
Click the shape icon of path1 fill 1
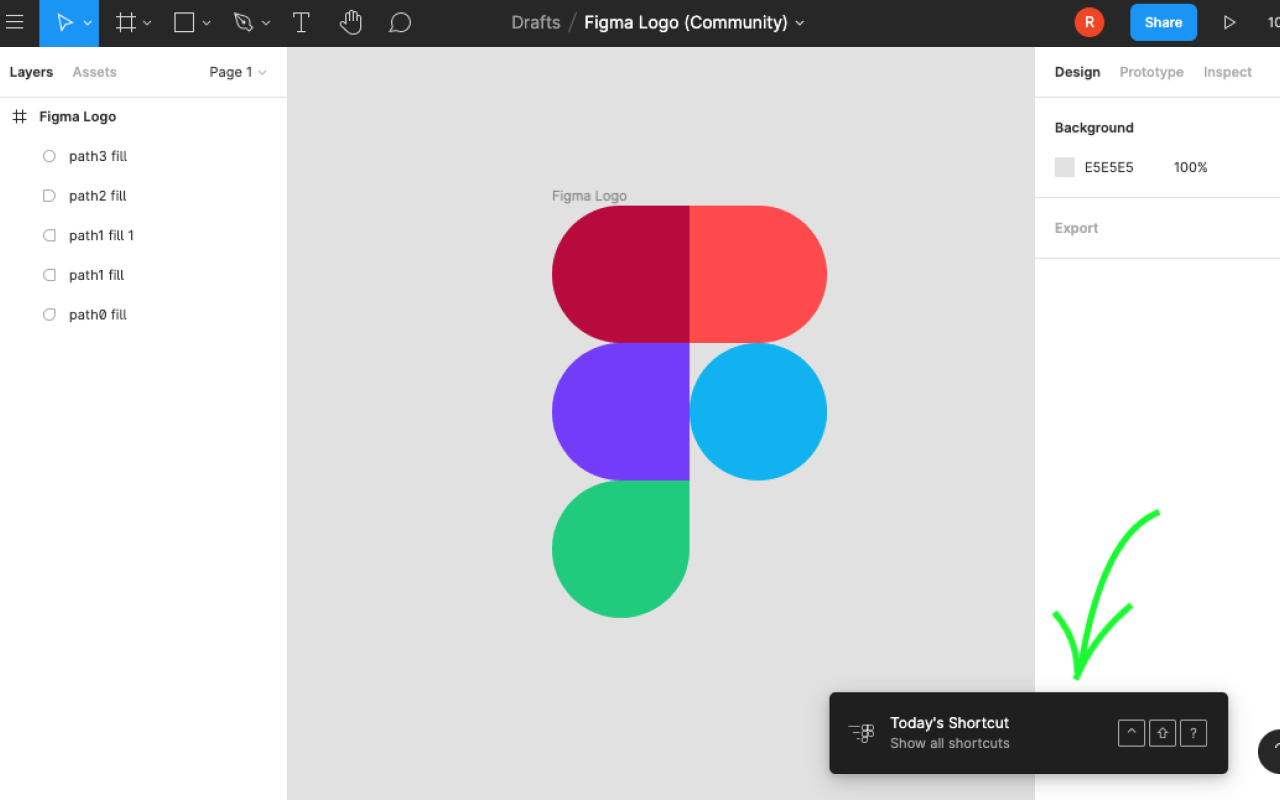[49, 236]
